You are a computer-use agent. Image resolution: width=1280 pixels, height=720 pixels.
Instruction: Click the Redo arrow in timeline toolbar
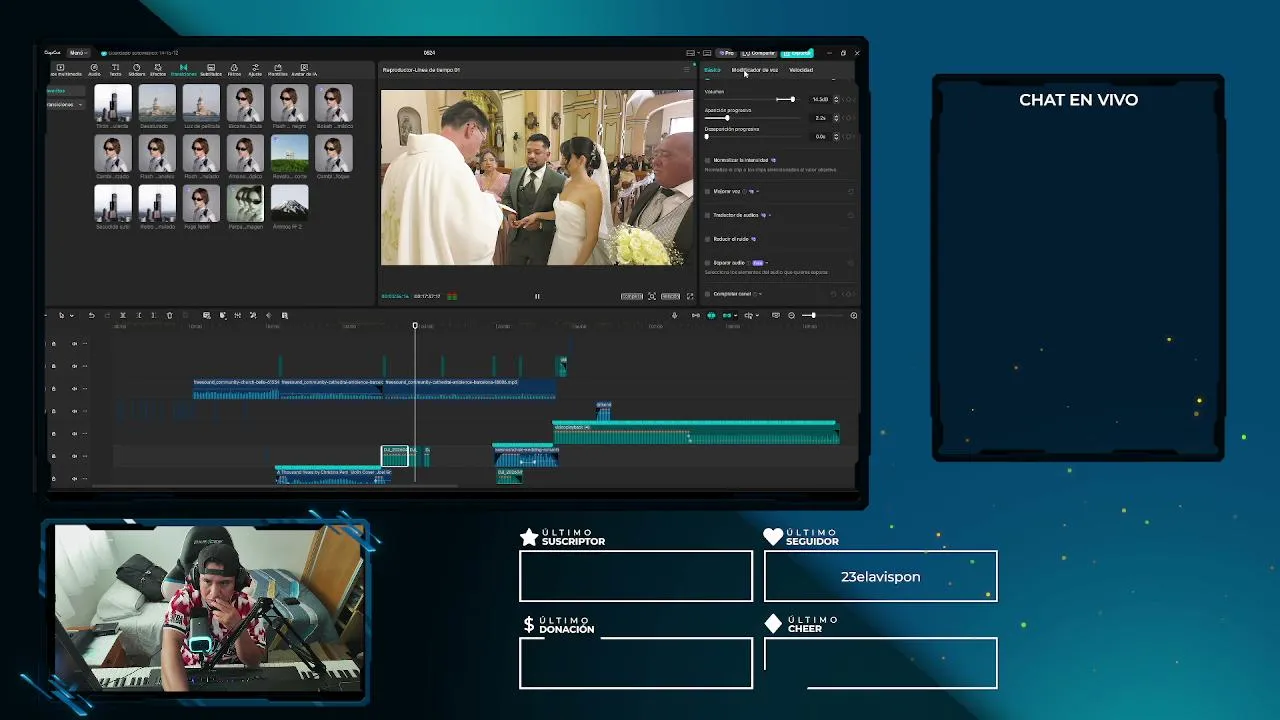[x=106, y=316]
